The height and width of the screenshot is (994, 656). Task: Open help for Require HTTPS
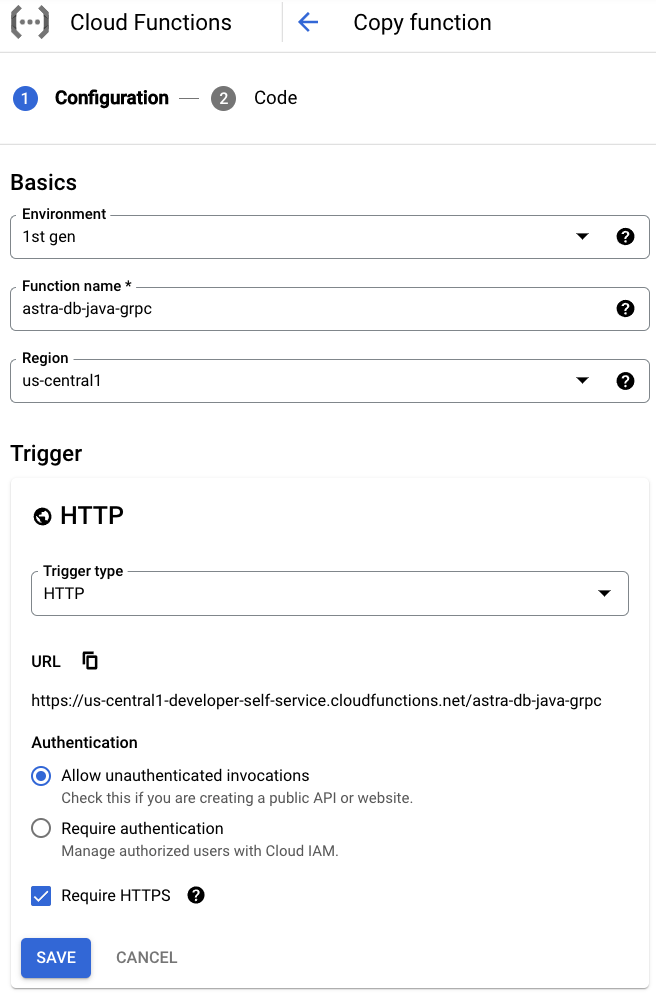point(196,895)
